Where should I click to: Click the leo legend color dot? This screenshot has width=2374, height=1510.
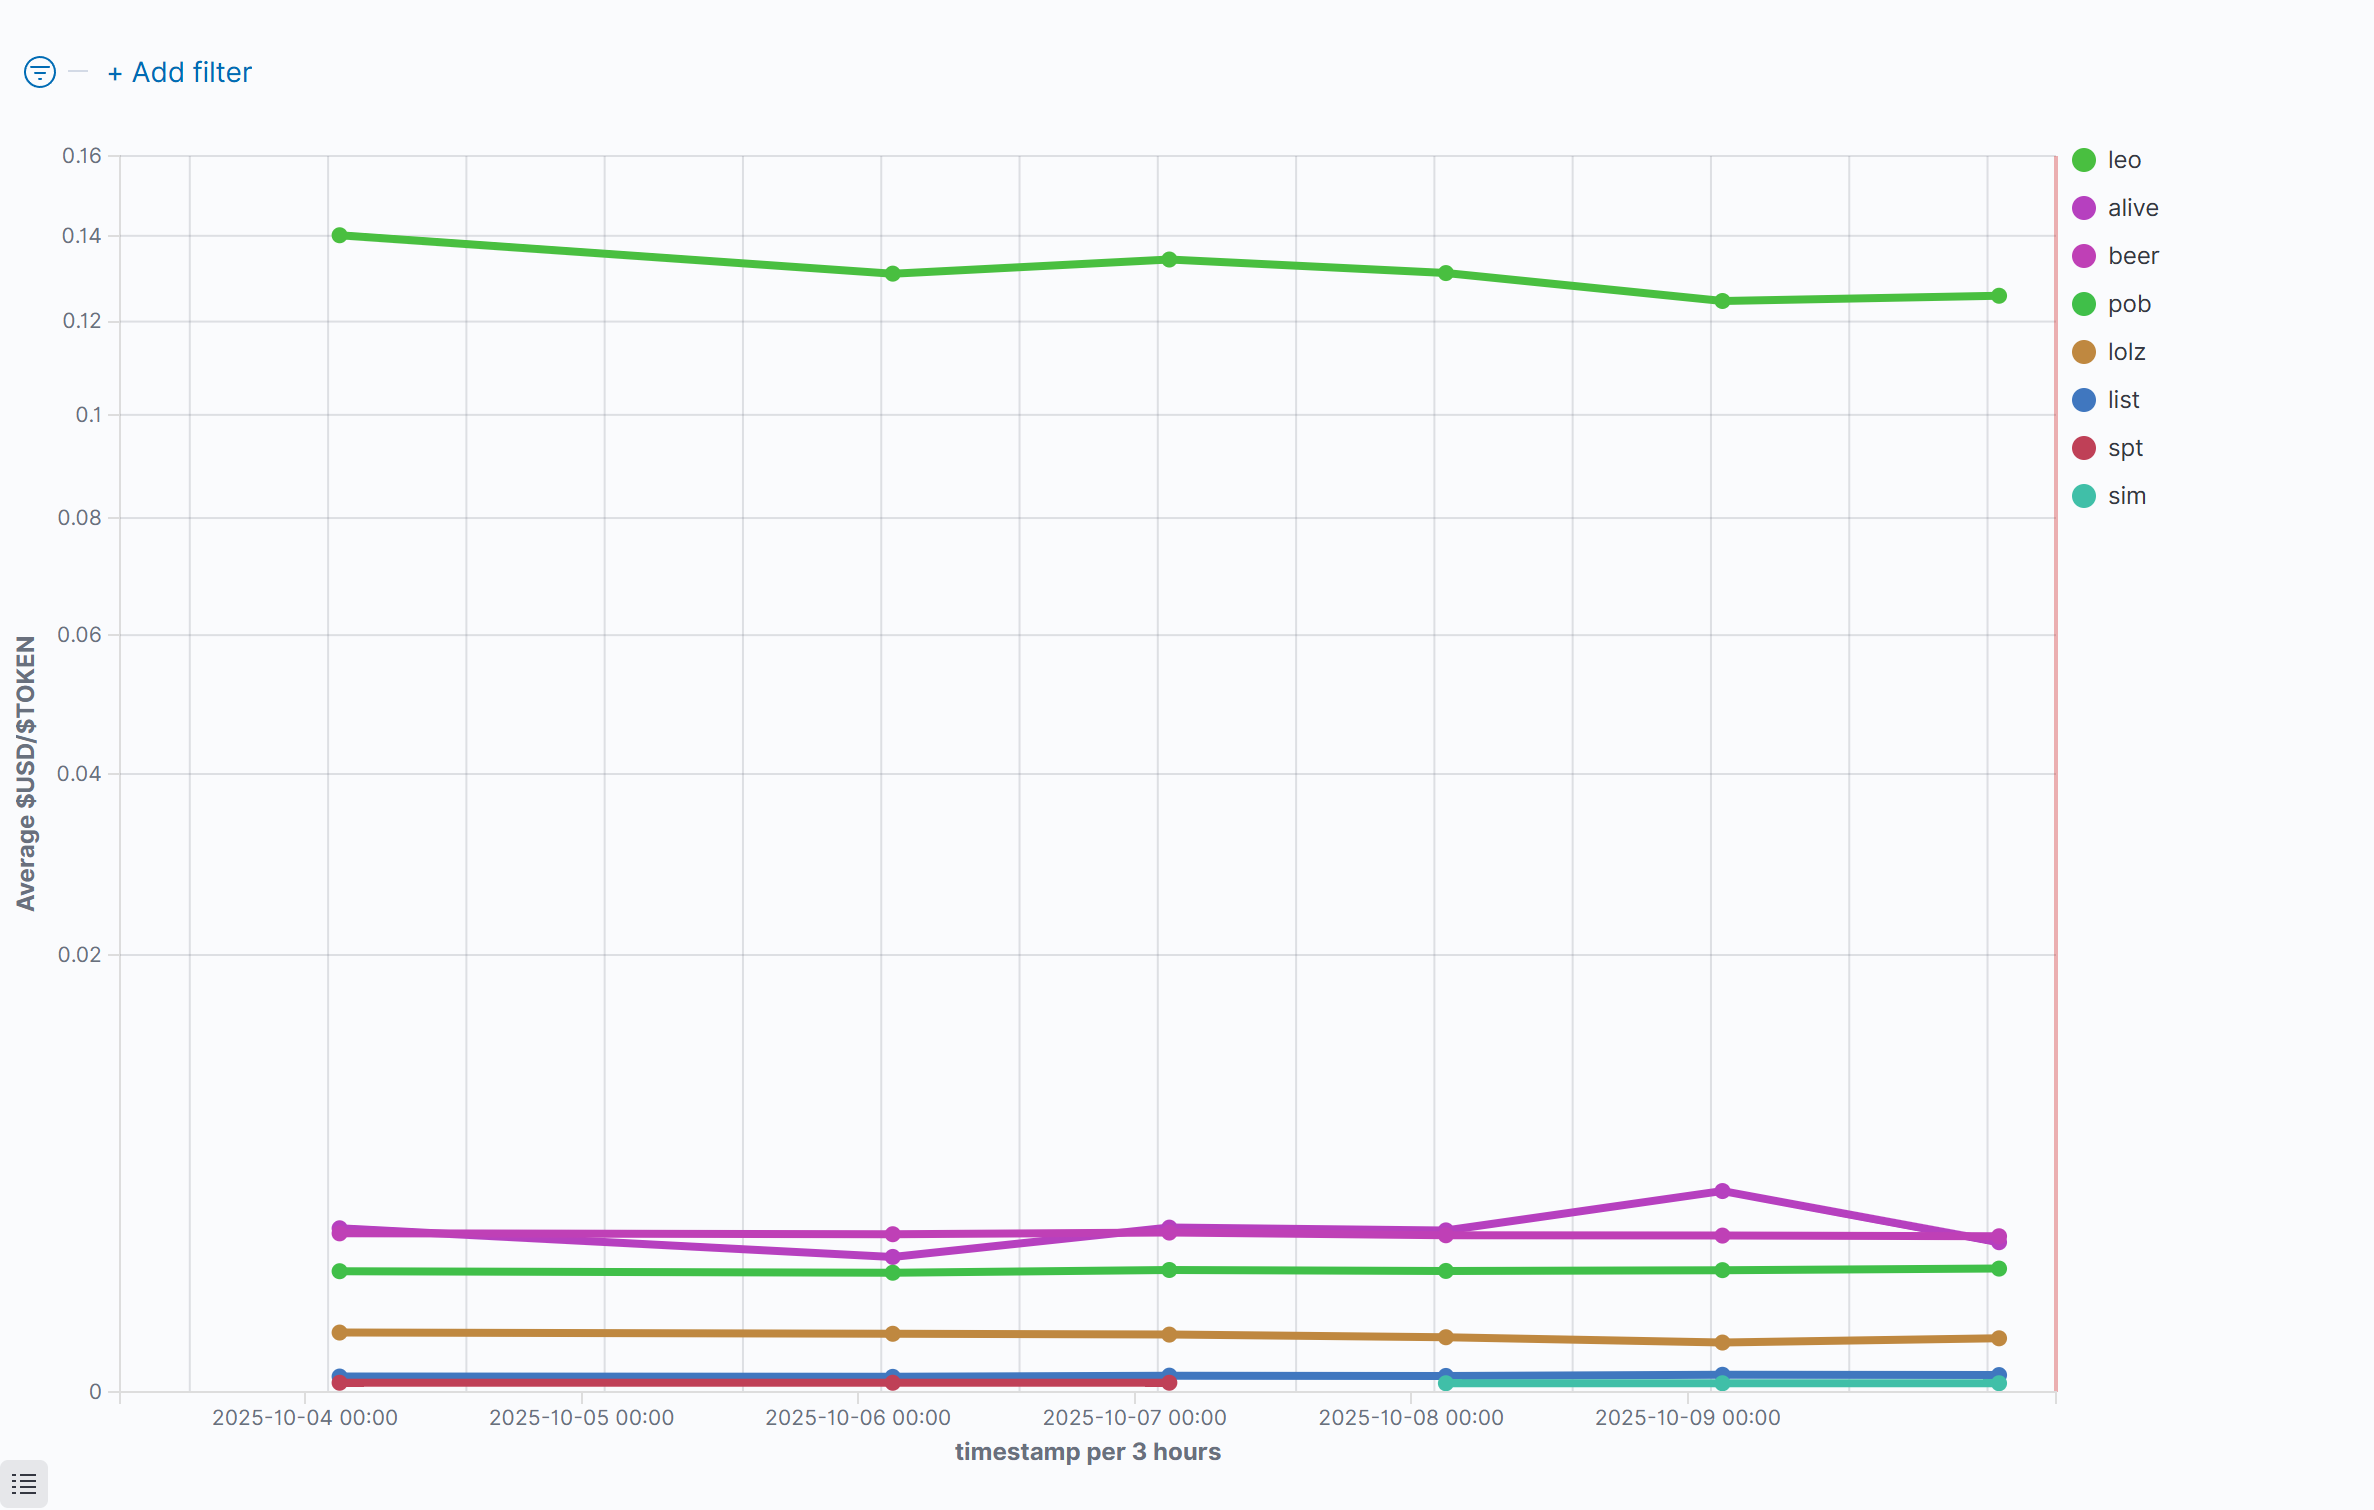[2084, 160]
